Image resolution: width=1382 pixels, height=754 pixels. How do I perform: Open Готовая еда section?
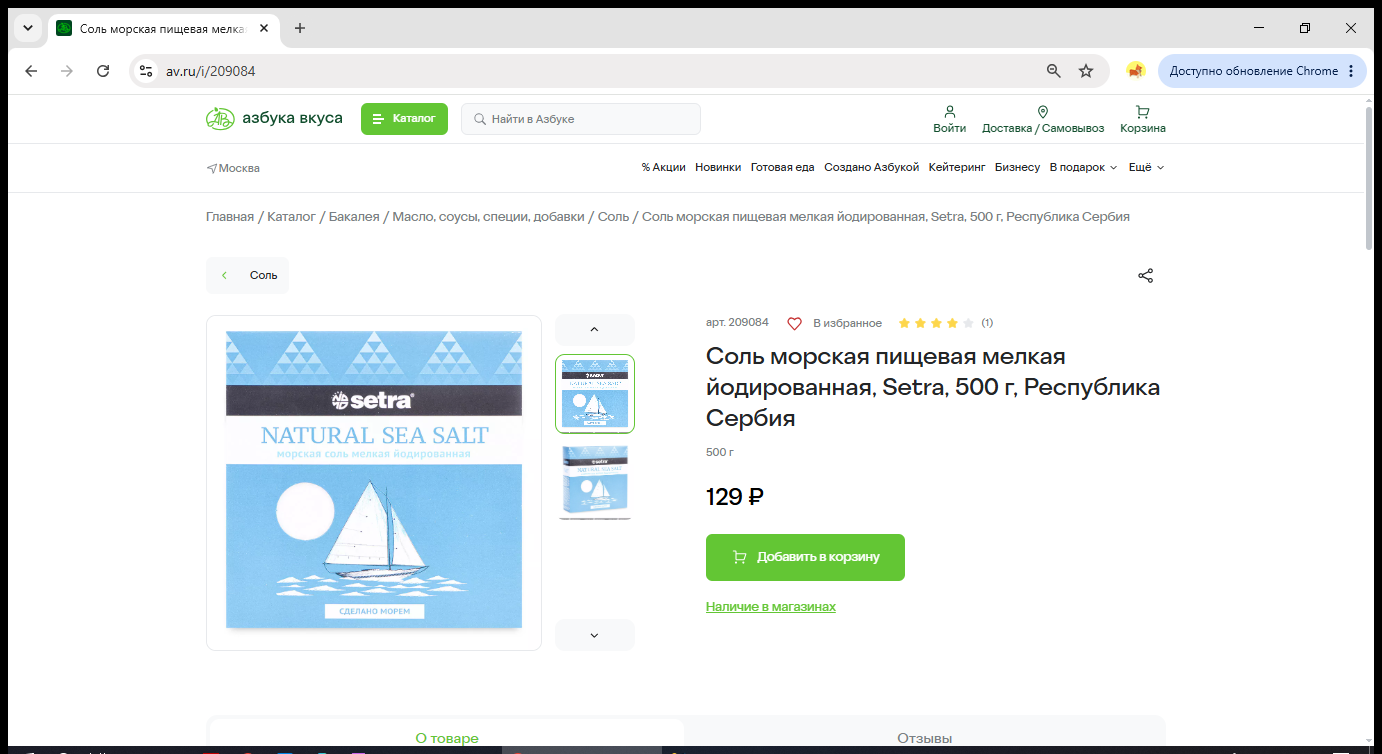pos(783,167)
